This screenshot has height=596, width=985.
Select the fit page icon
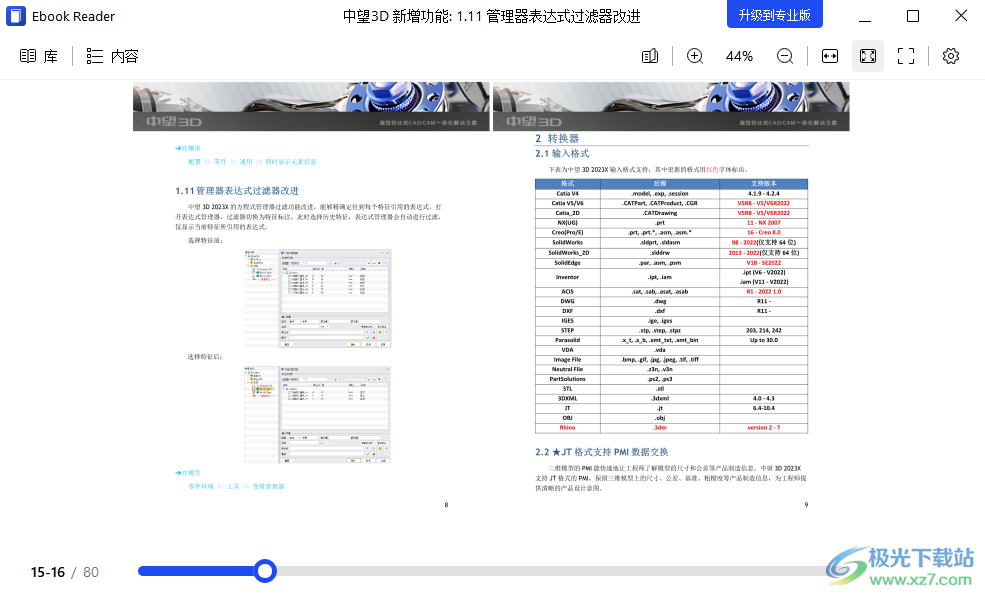coord(868,56)
